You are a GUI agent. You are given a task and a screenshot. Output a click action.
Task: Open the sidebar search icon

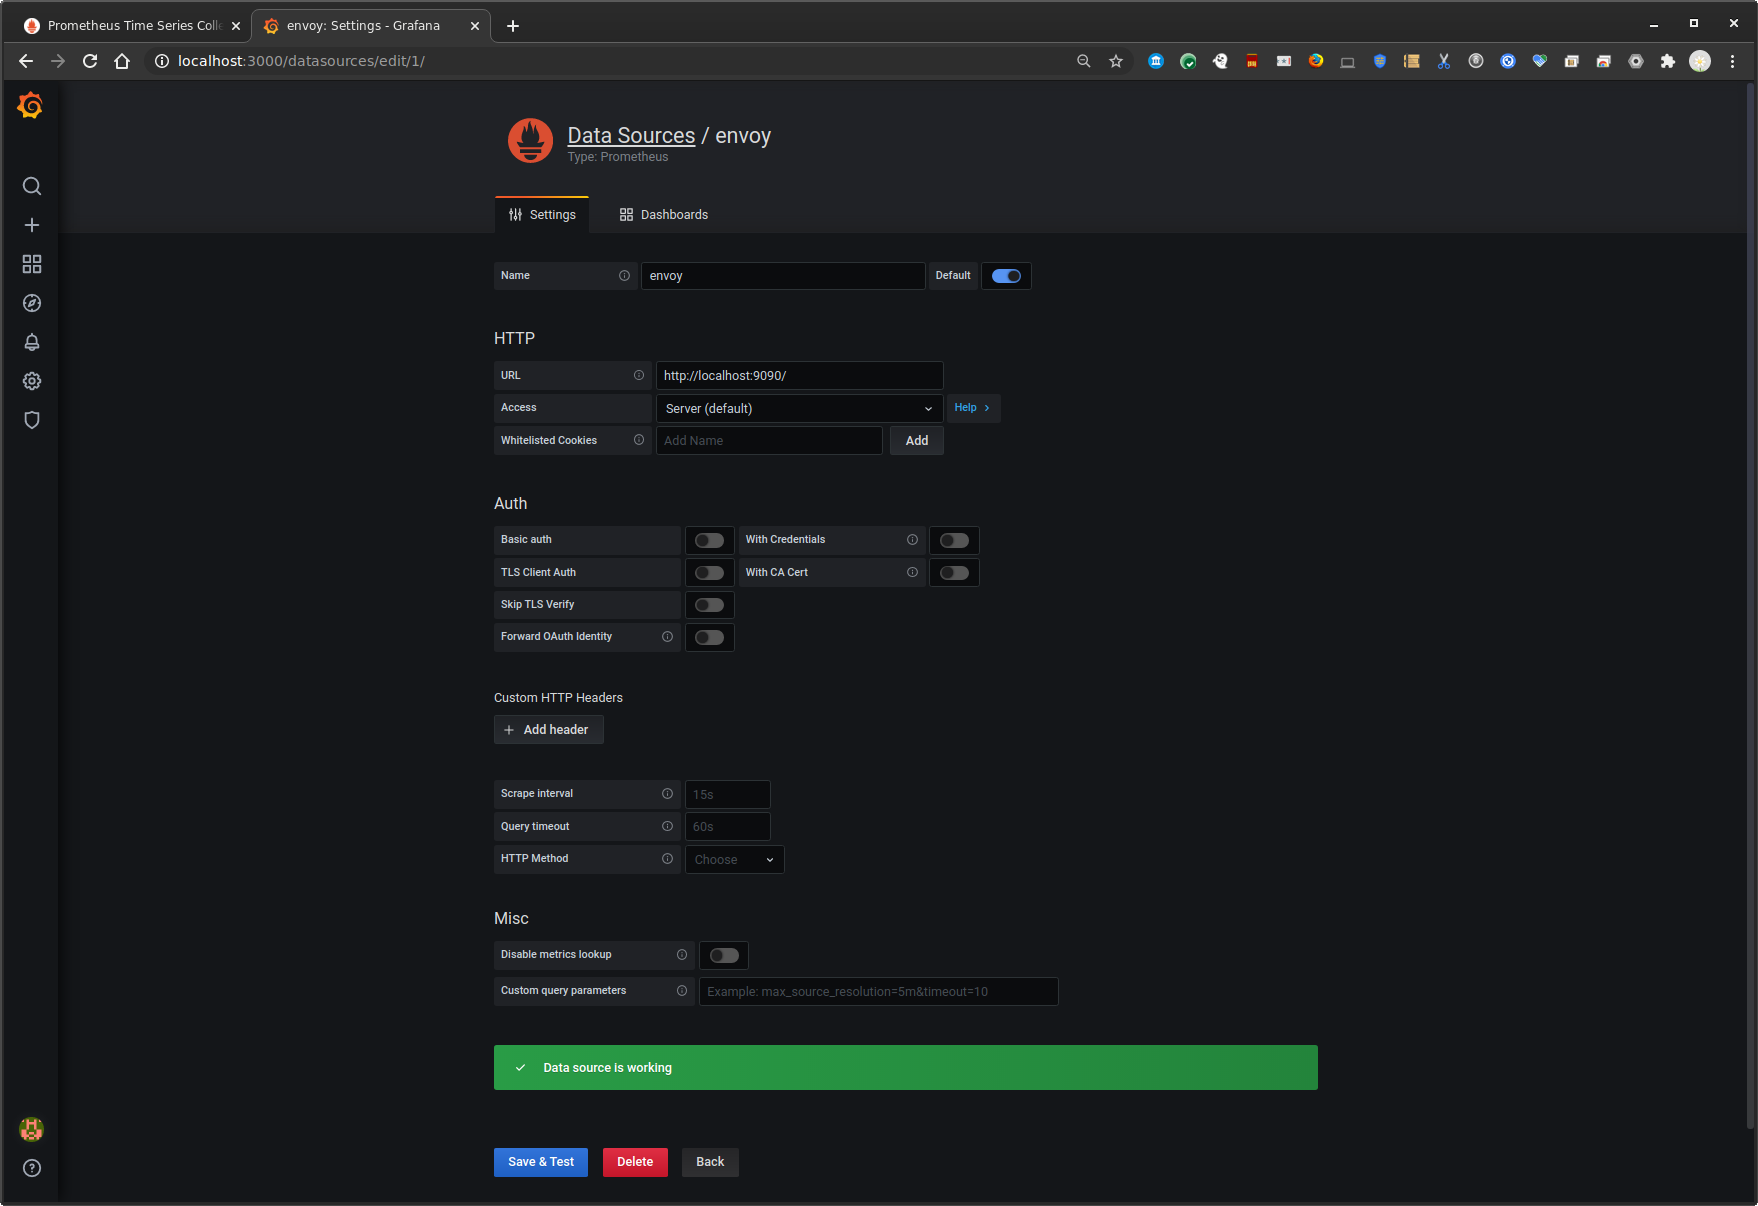click(32, 186)
